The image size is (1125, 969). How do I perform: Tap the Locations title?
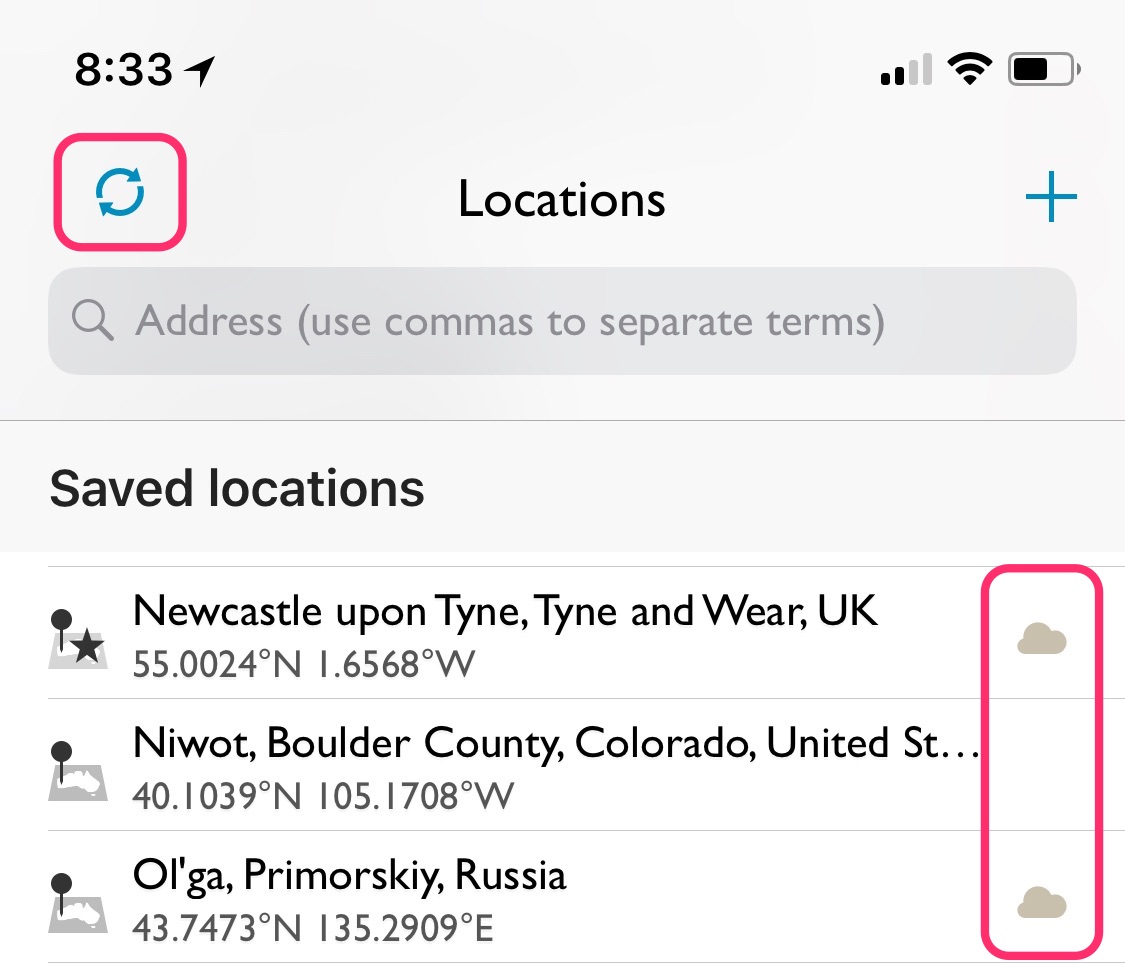point(562,199)
